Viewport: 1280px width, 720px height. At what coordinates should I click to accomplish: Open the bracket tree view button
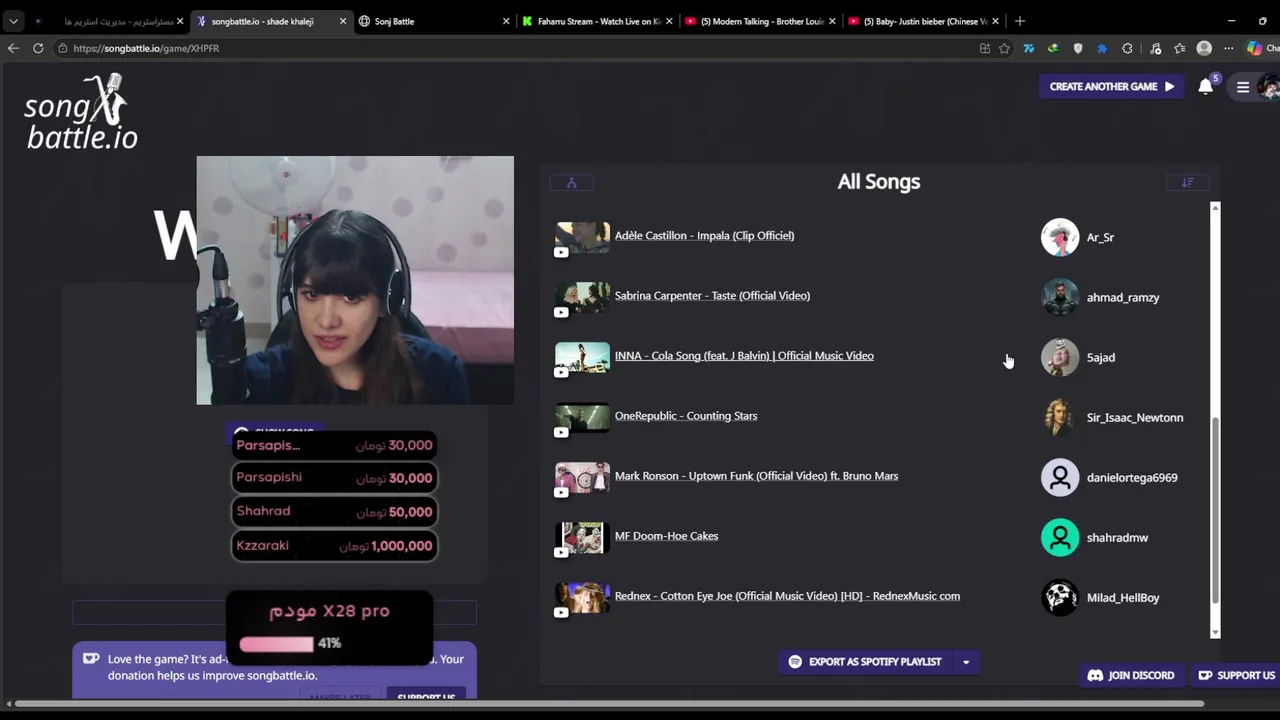(571, 182)
